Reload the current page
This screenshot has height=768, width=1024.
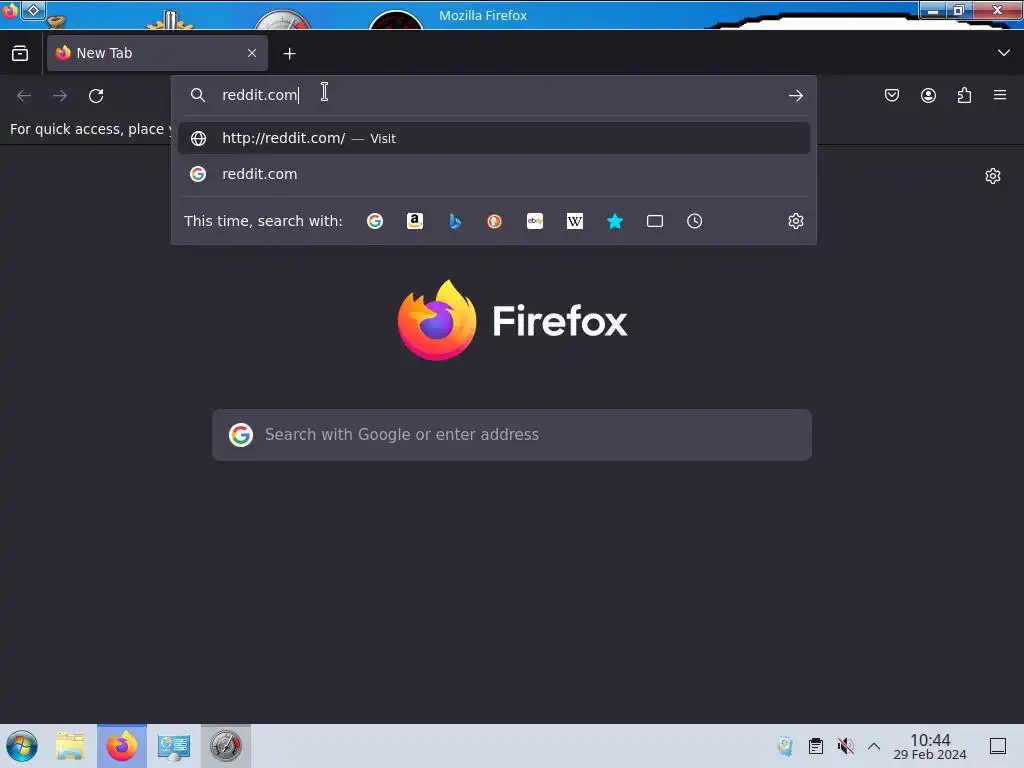(x=96, y=96)
